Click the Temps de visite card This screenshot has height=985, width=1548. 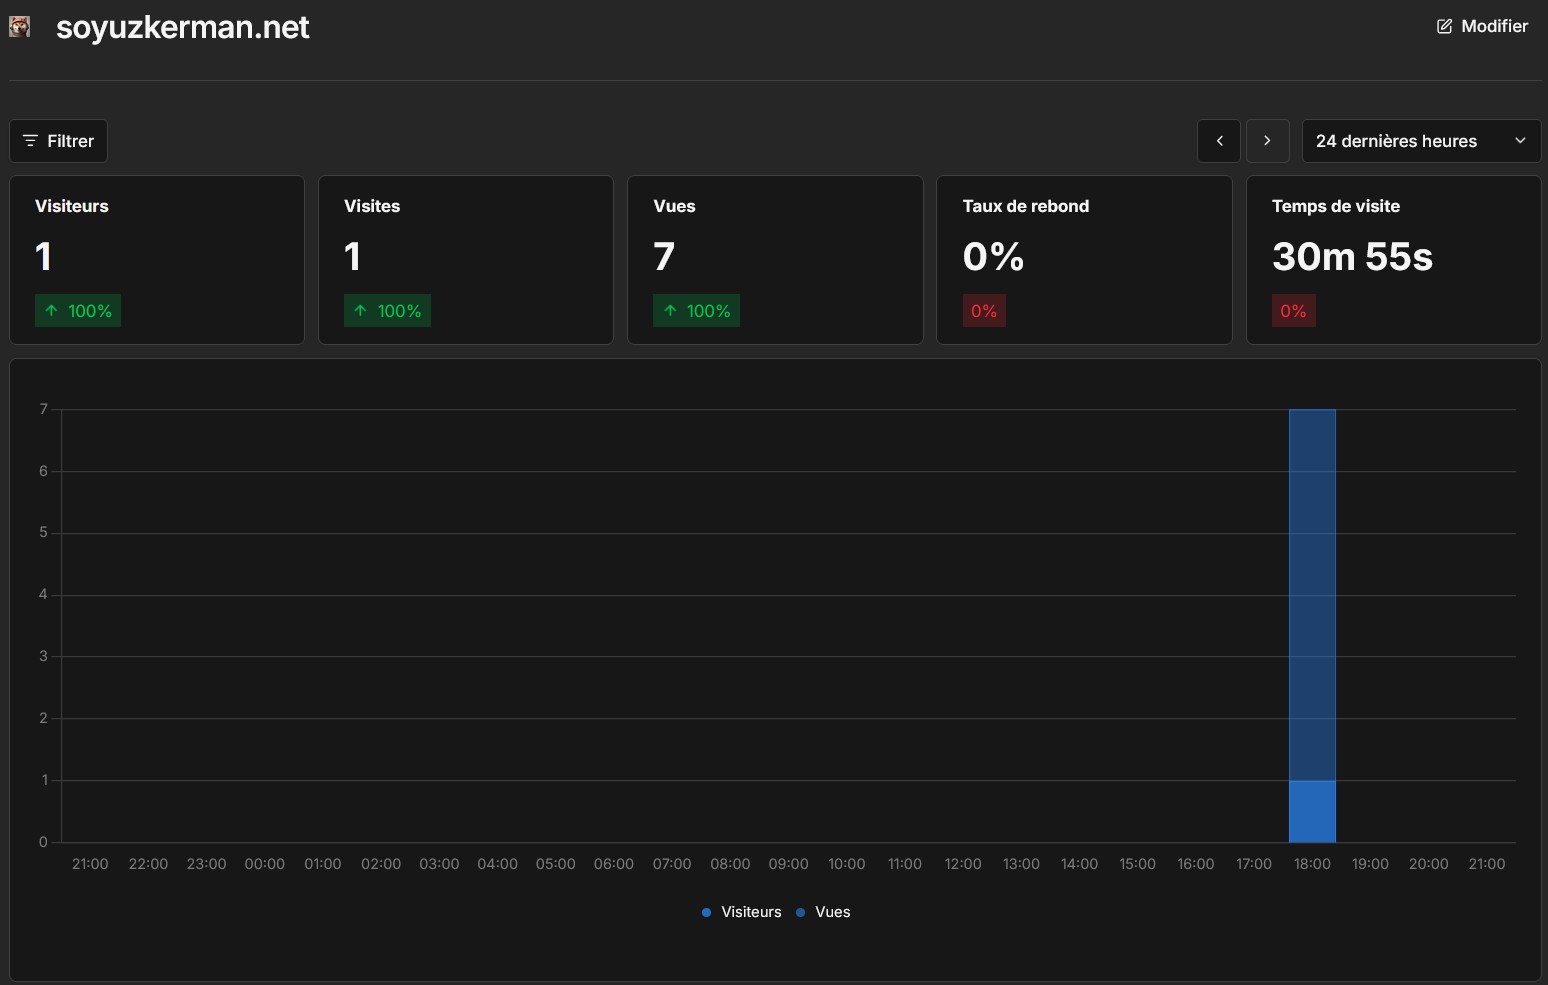click(1393, 260)
